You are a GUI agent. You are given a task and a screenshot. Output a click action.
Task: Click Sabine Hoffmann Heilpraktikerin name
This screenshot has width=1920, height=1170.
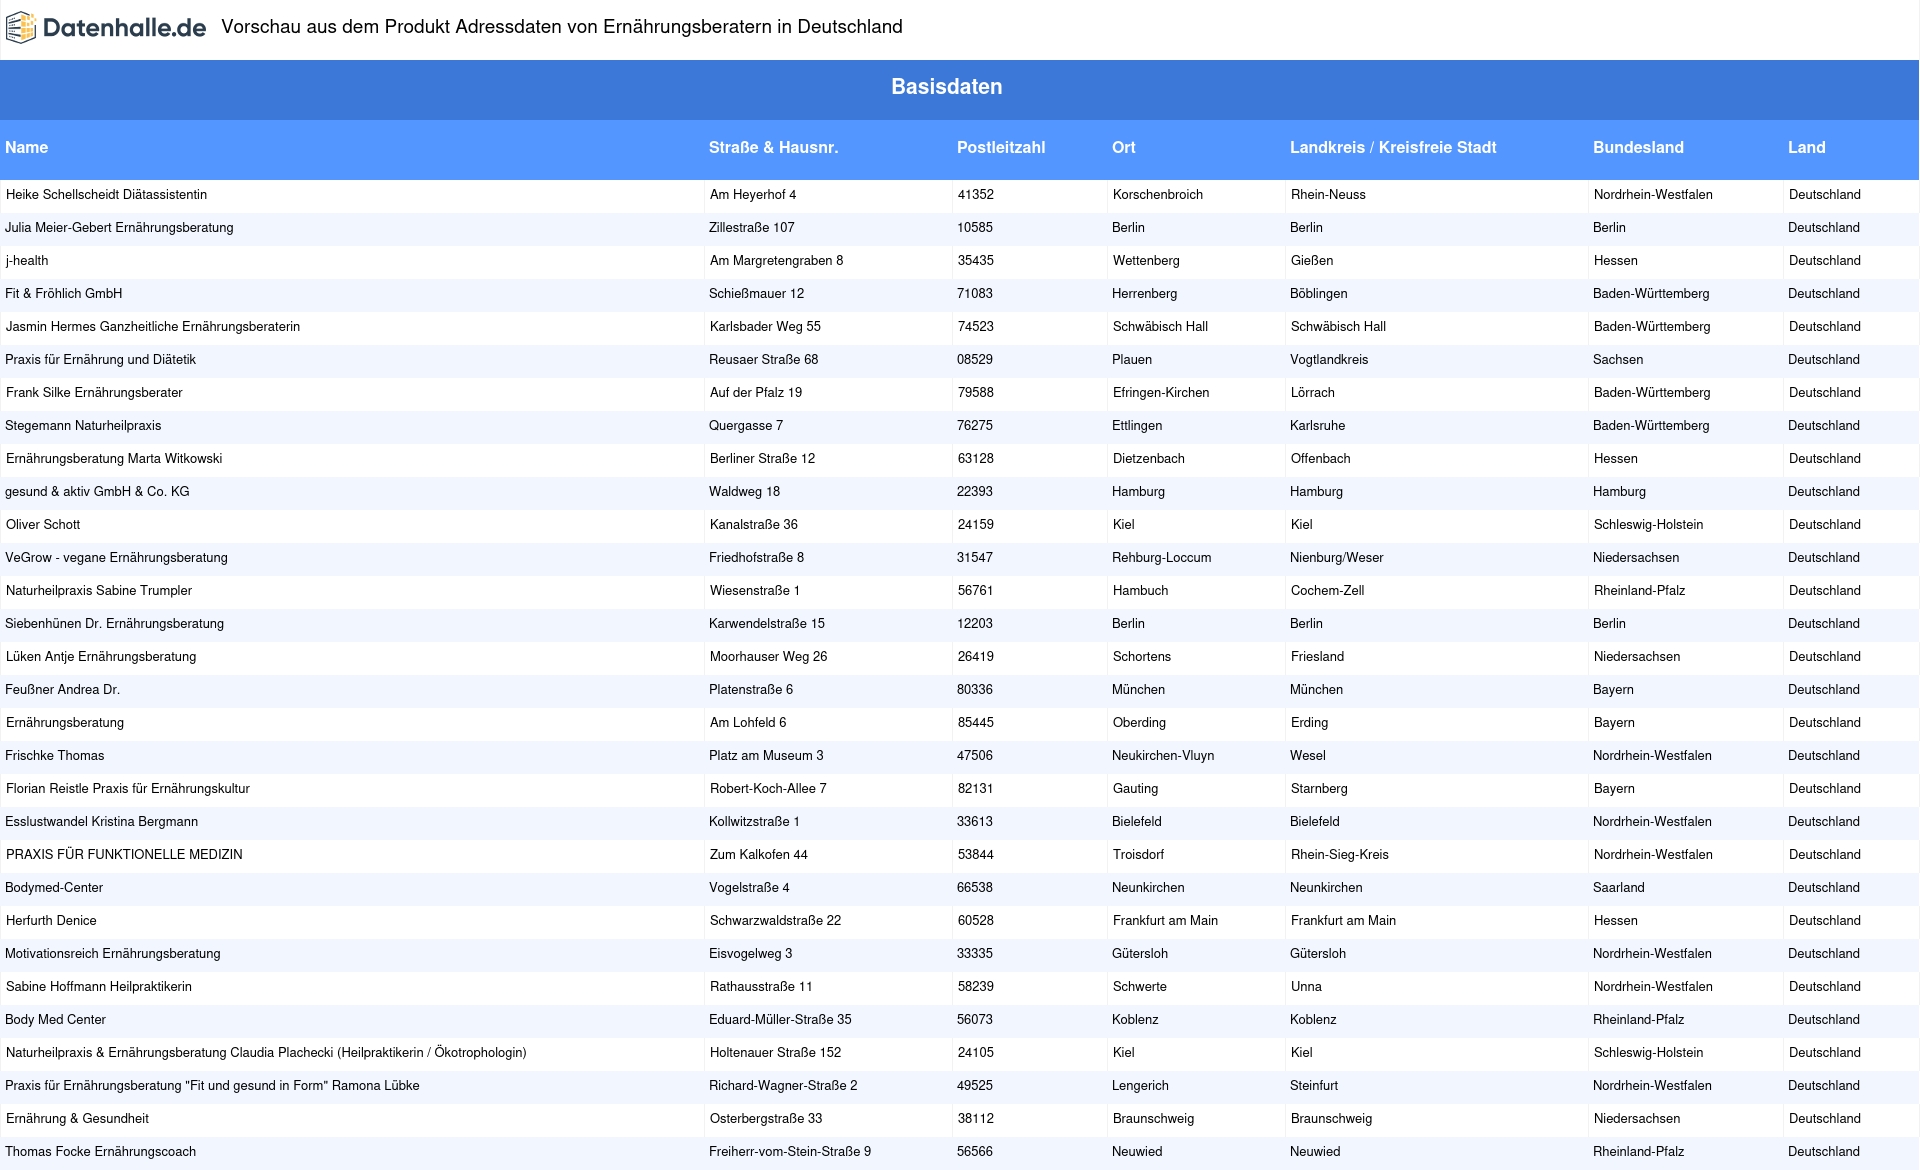coord(99,987)
